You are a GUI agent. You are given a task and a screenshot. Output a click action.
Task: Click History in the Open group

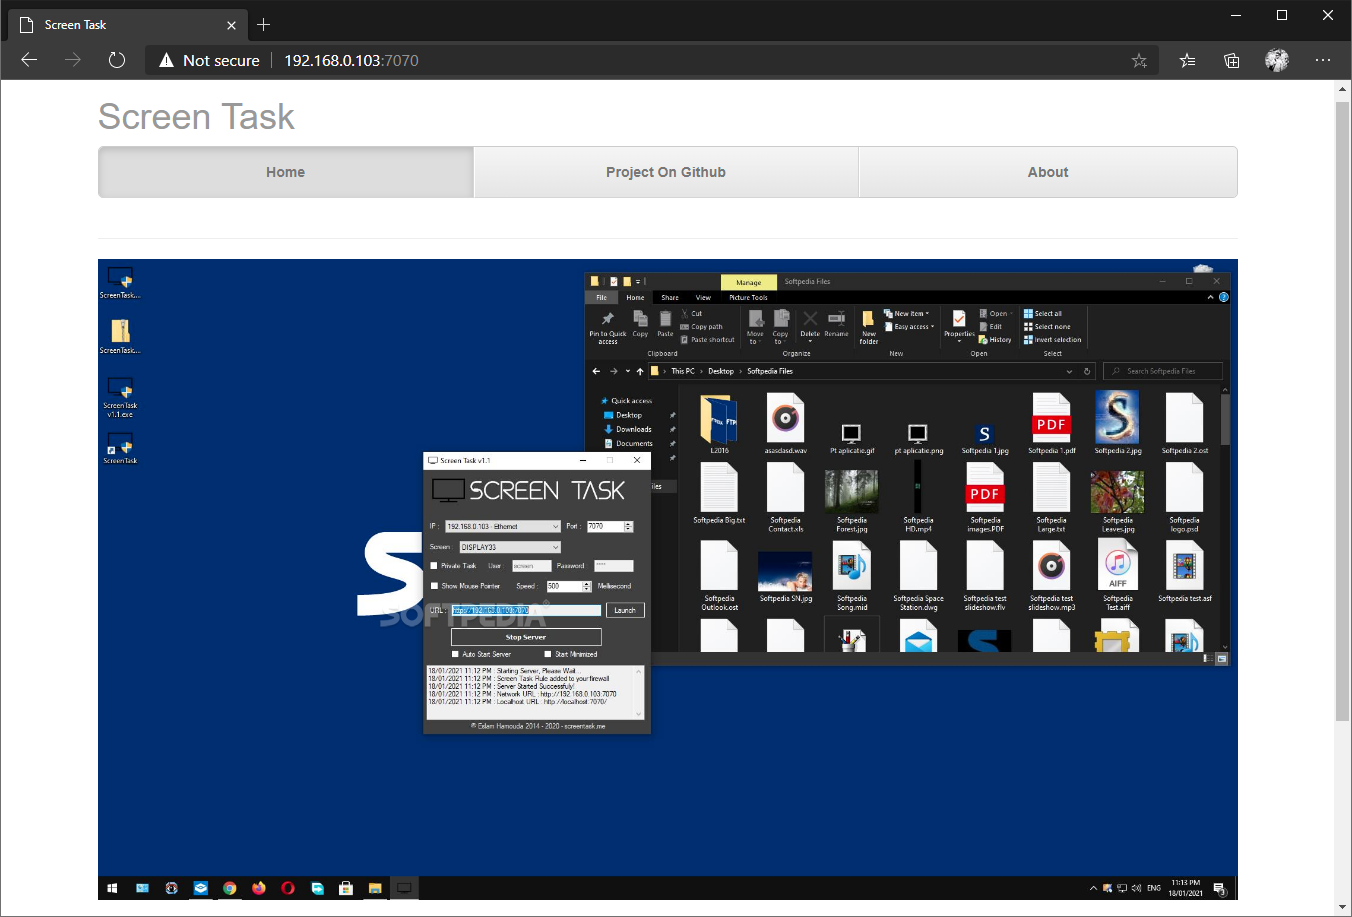click(996, 340)
